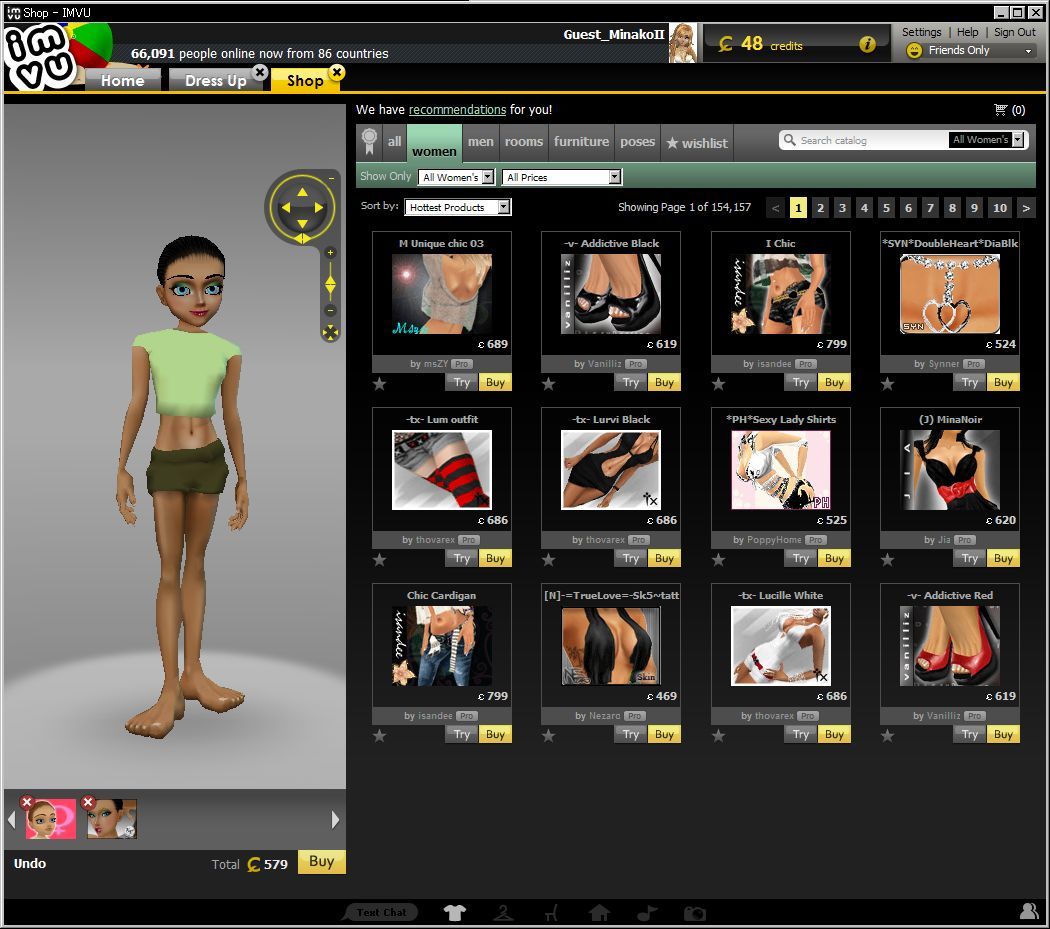This screenshot has width=1050, height=929.
Task: Pan the avatar camera upward
Action: click(302, 192)
